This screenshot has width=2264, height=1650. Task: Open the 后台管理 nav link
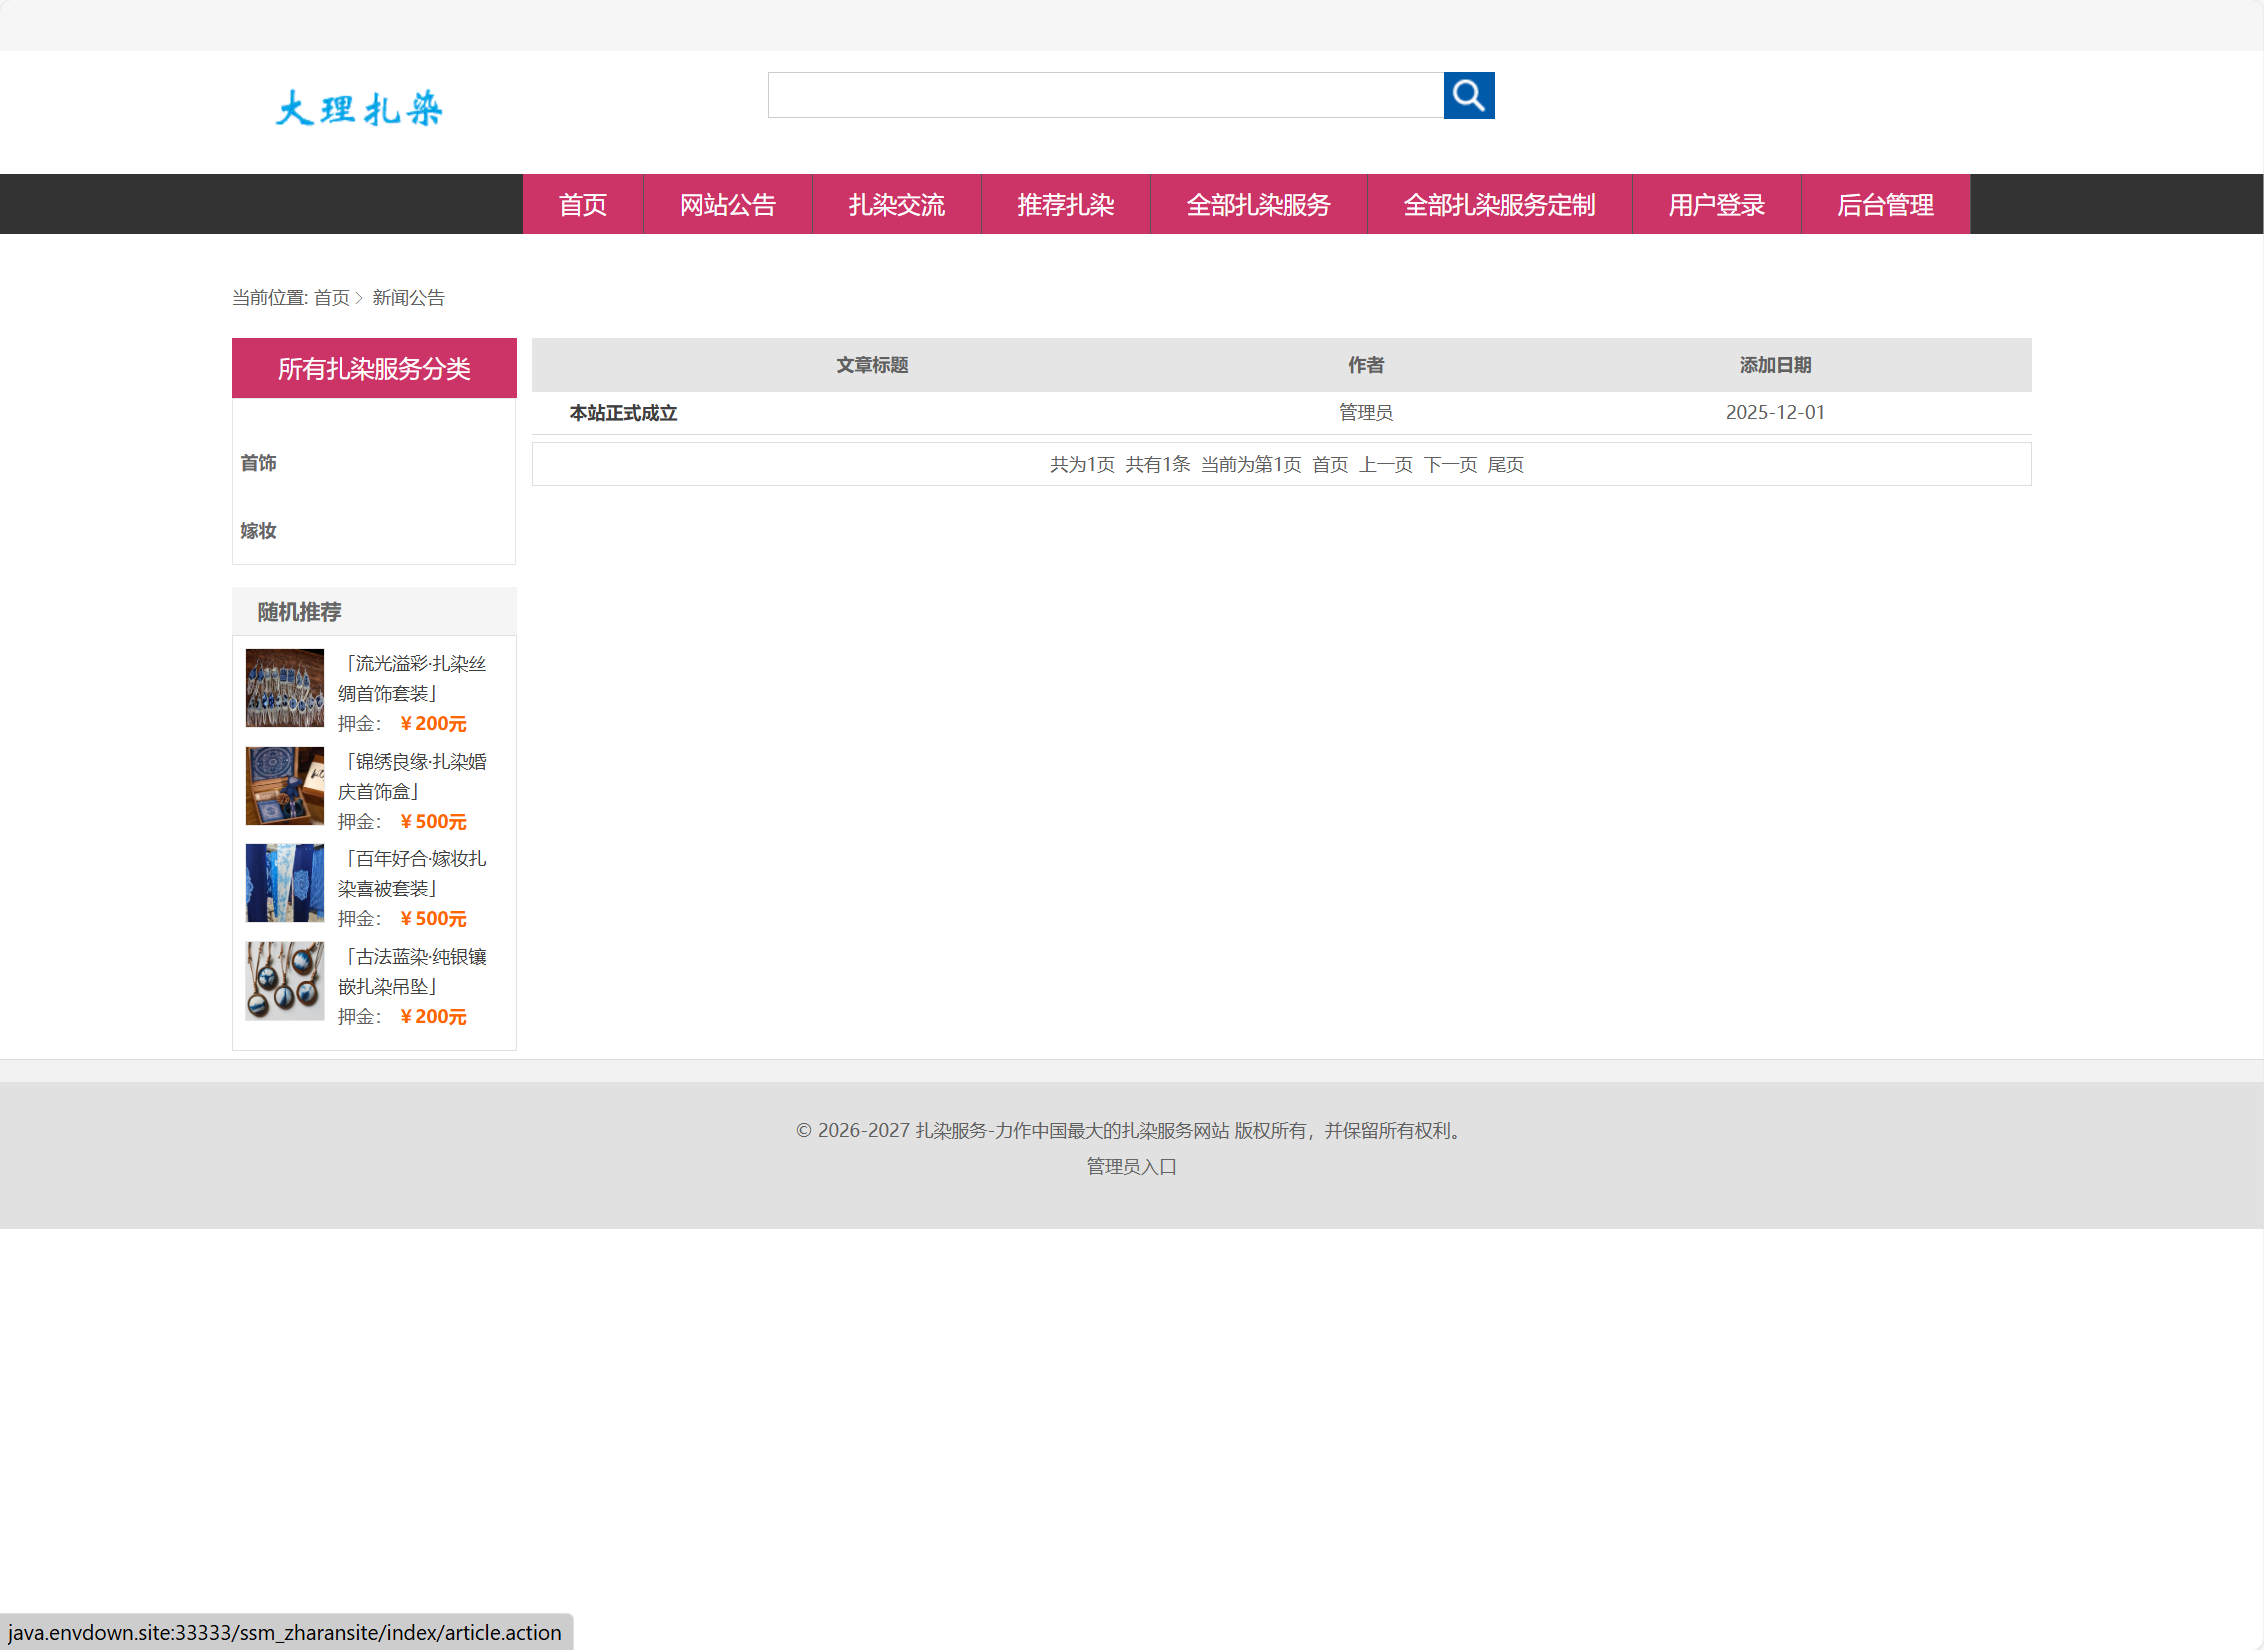click(1885, 205)
